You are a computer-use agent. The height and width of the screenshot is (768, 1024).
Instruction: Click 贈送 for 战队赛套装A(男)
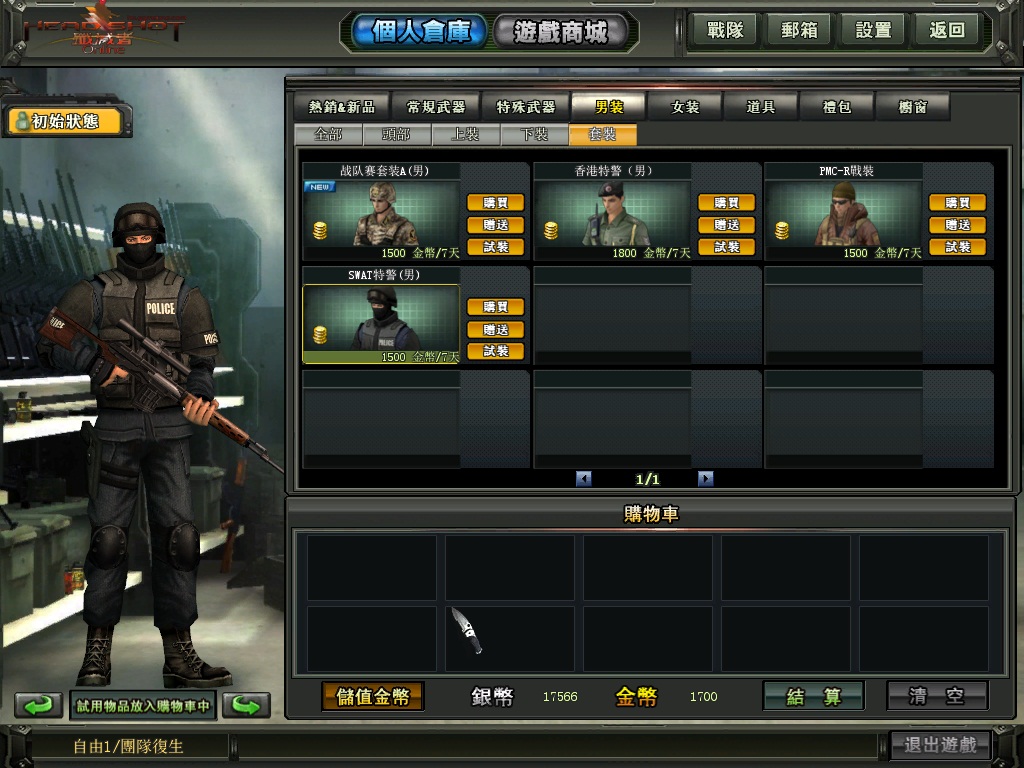(496, 225)
